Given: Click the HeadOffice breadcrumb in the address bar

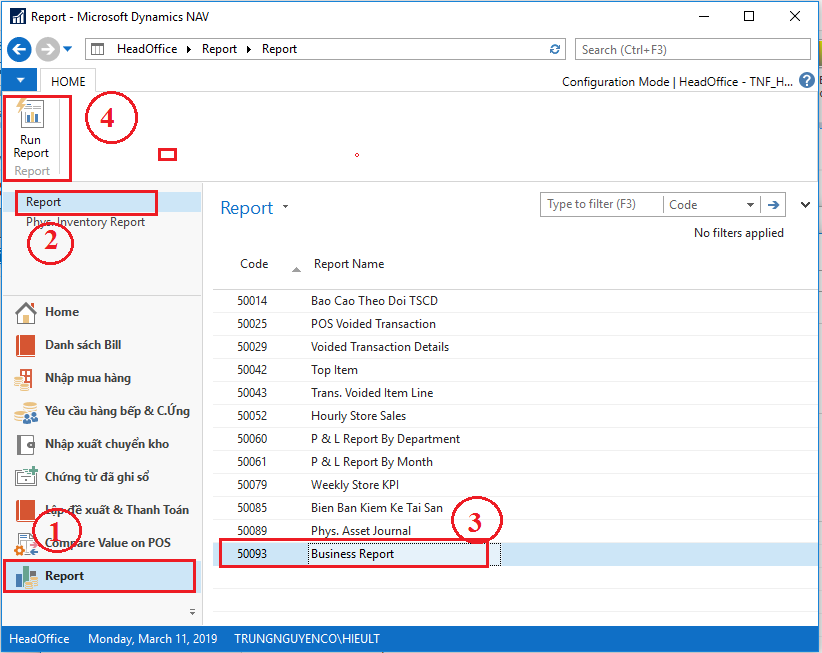Looking at the screenshot, I should pos(147,49).
